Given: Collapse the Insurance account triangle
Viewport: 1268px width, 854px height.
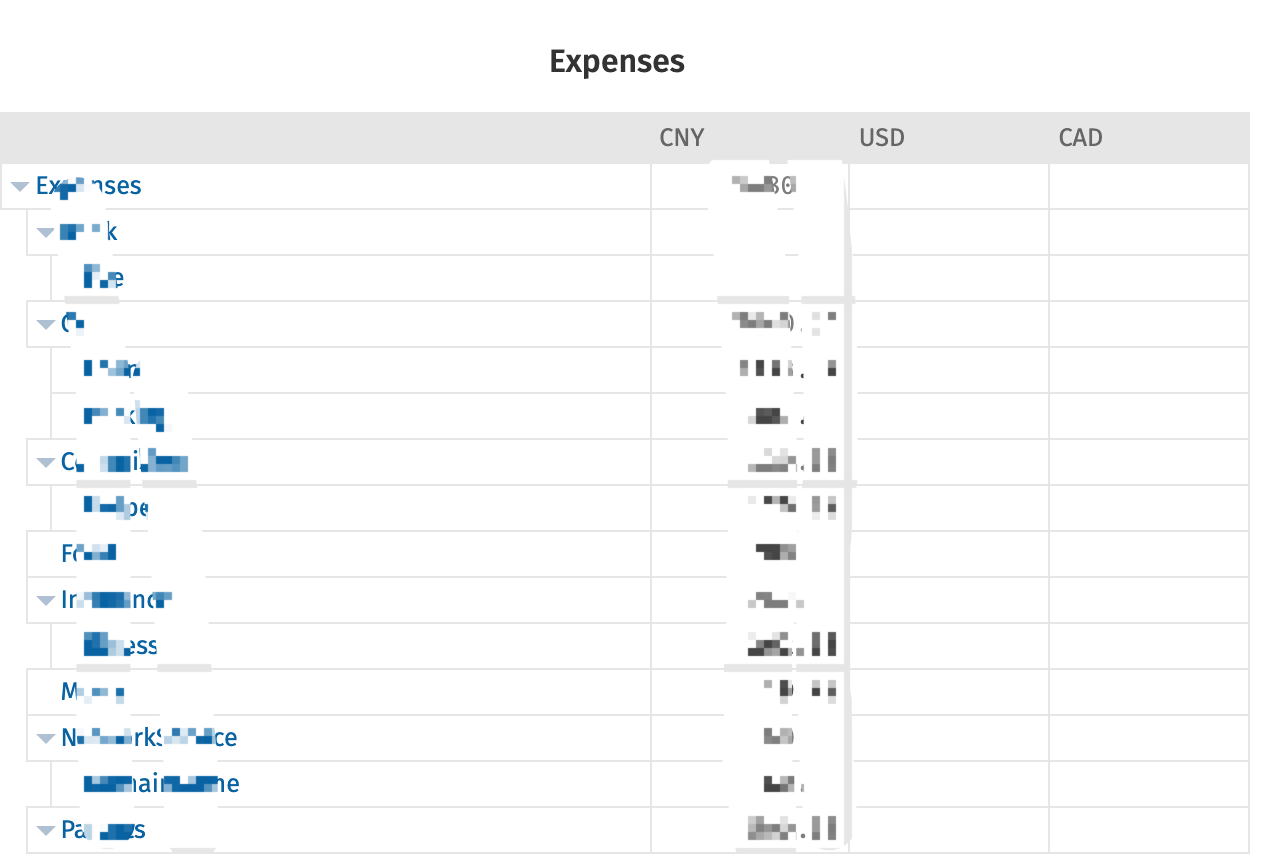Looking at the screenshot, I should [x=45, y=600].
